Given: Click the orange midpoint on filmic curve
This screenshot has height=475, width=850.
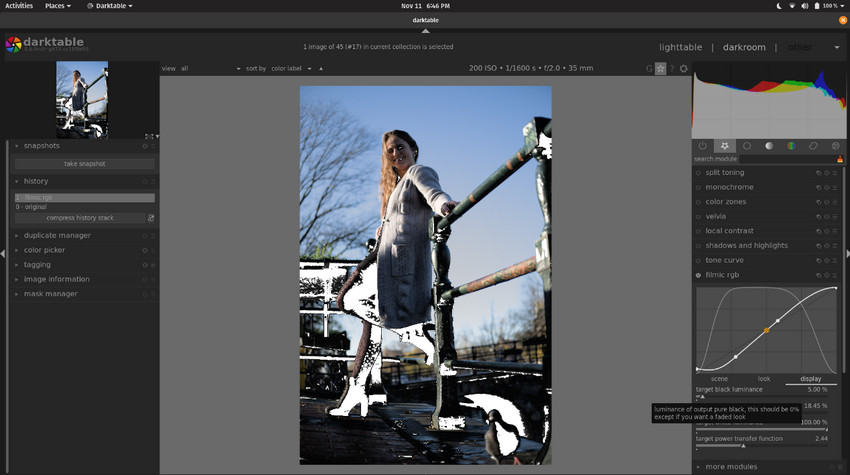Looking at the screenshot, I should pos(767,330).
